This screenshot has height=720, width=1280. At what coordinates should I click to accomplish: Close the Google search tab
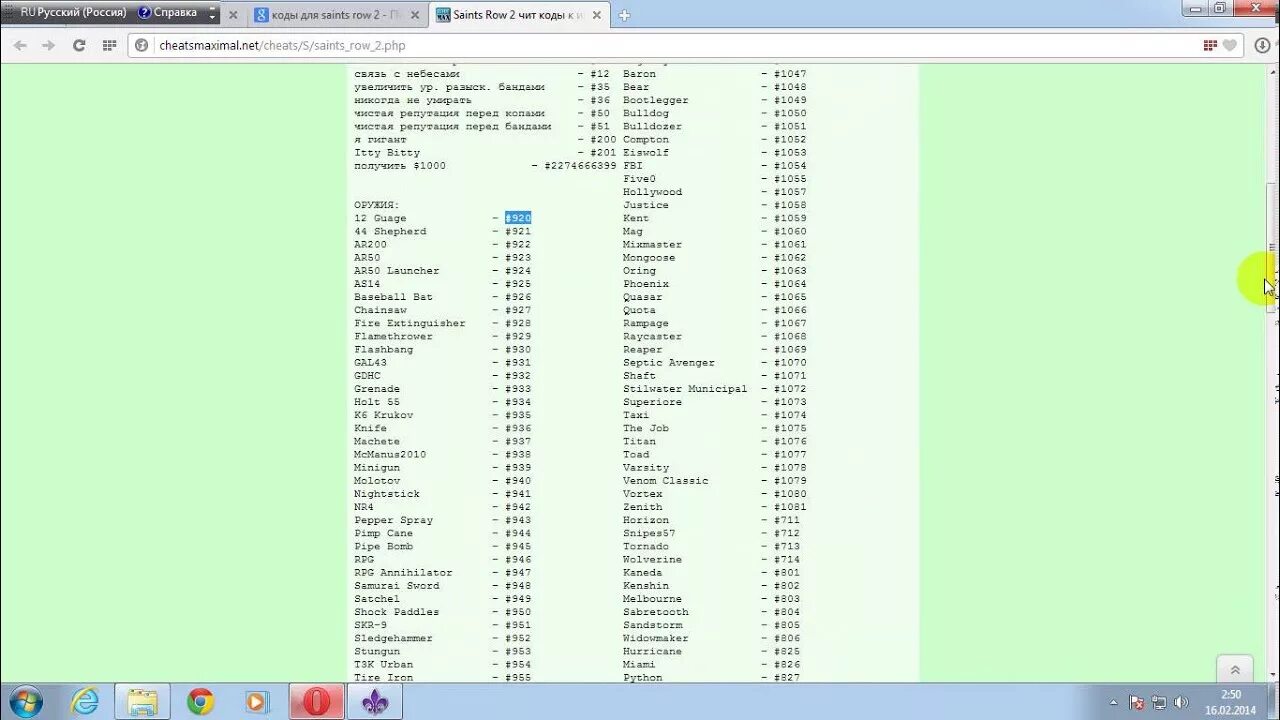(x=415, y=15)
